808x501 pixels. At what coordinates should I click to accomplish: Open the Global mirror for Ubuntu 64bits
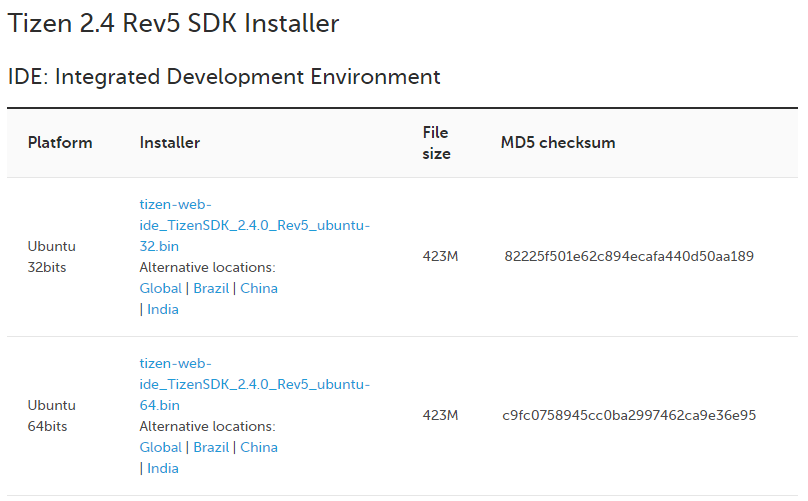(x=160, y=447)
